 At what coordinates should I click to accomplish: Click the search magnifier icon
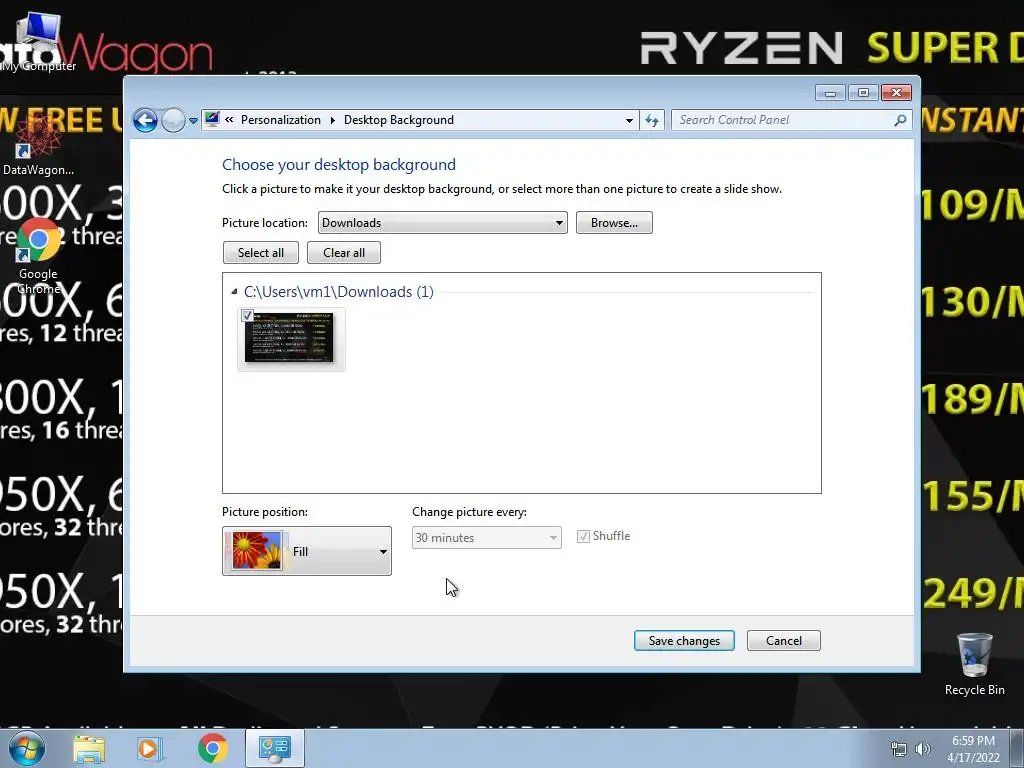pyautogui.click(x=901, y=120)
